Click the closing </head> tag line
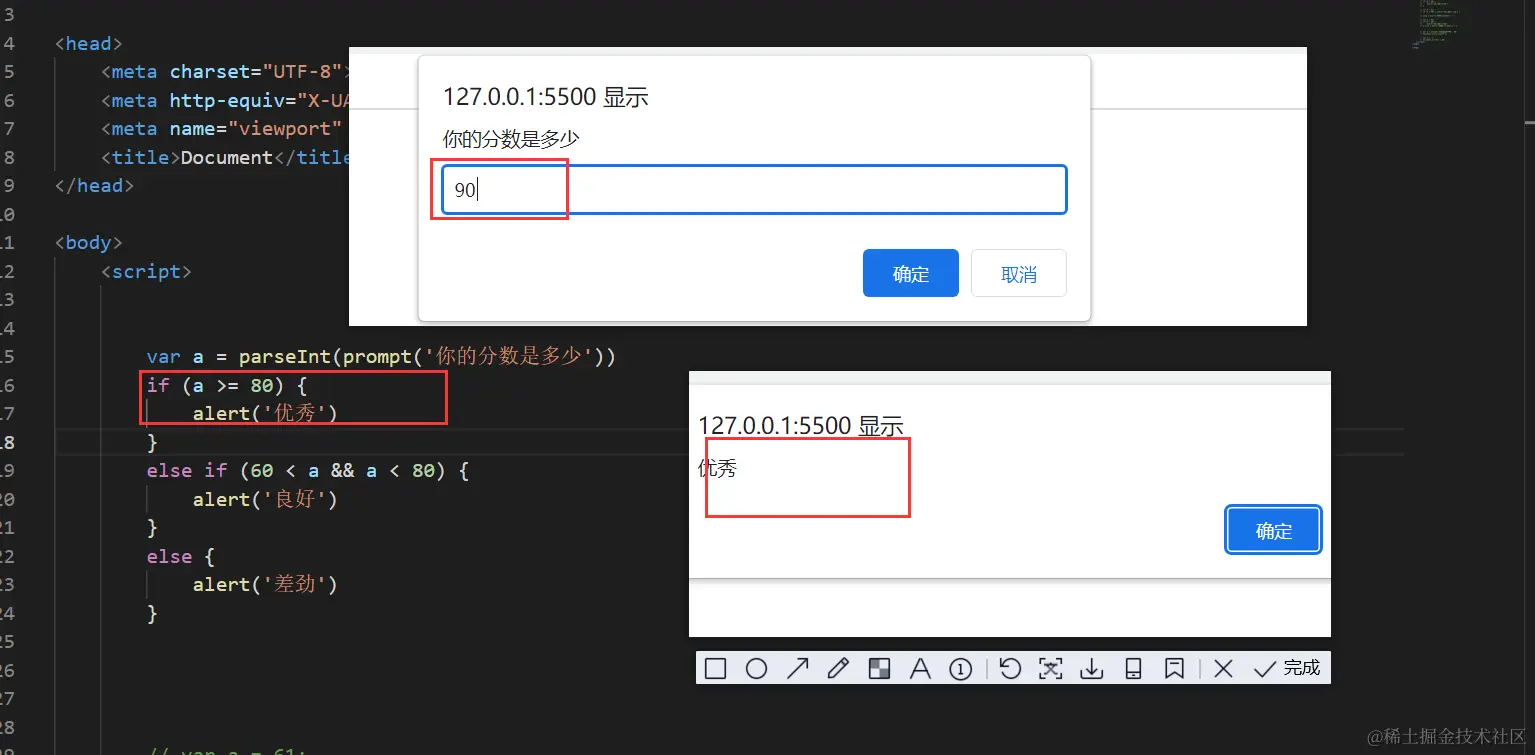The image size is (1535, 755). (94, 186)
